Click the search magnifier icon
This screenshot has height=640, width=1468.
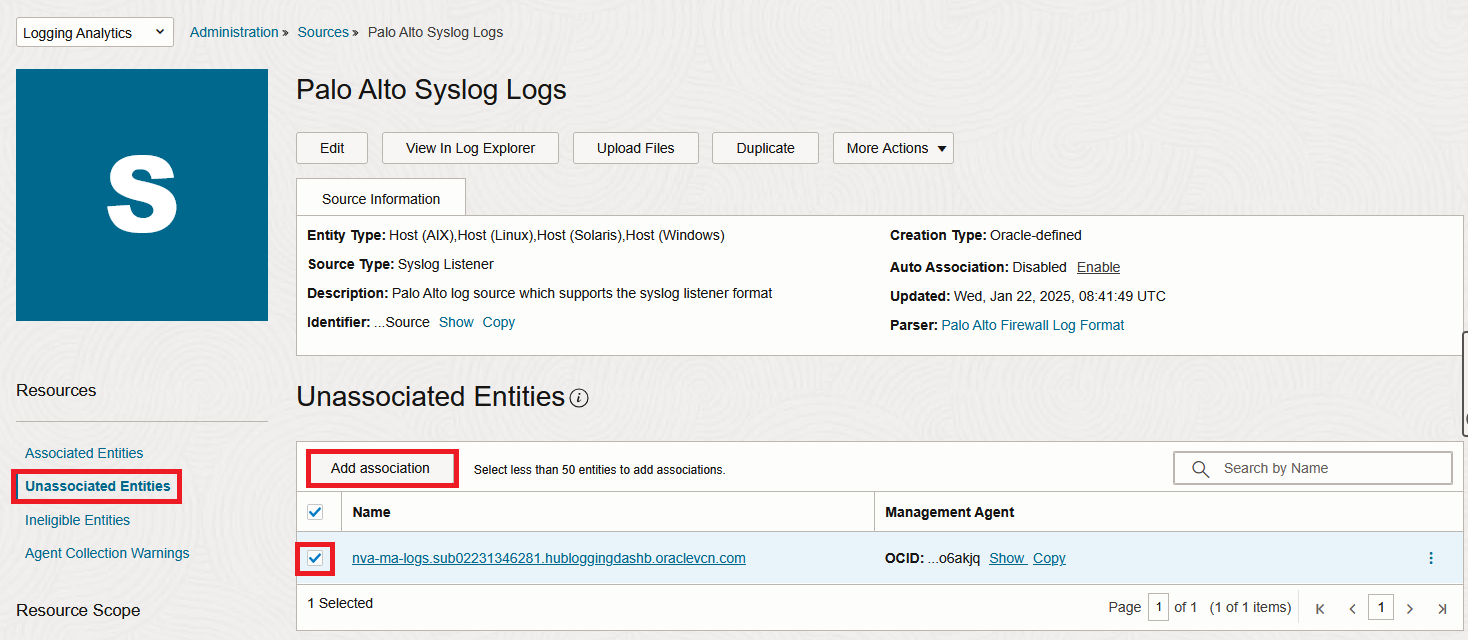pyautogui.click(x=1200, y=468)
